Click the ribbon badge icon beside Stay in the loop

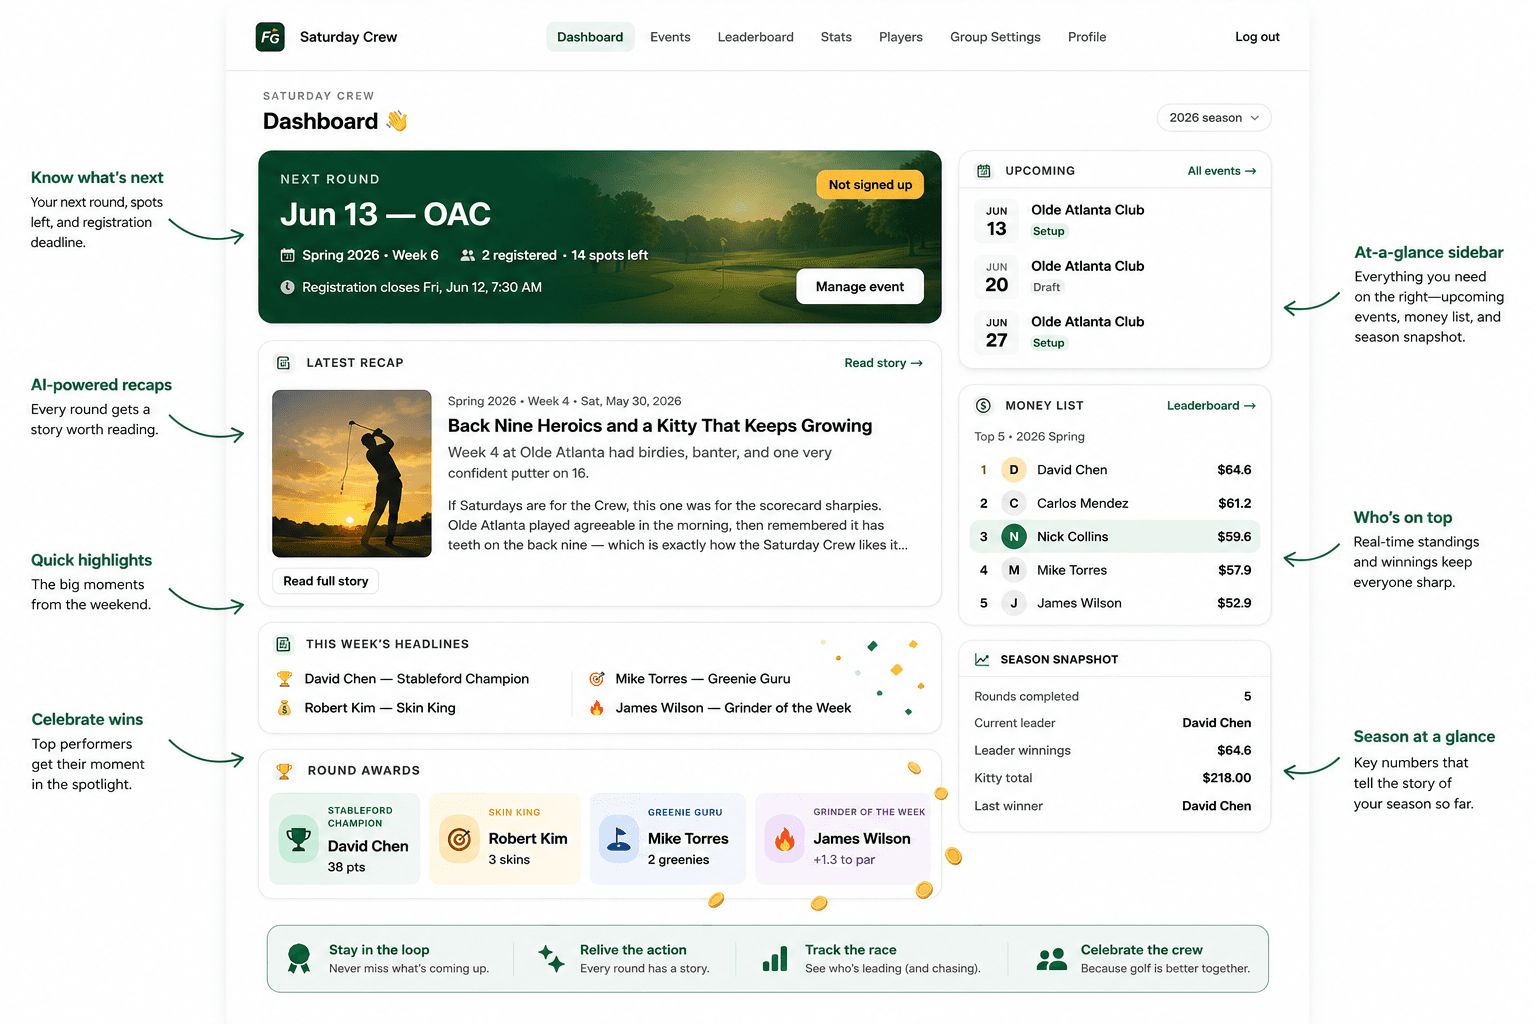[299, 958]
